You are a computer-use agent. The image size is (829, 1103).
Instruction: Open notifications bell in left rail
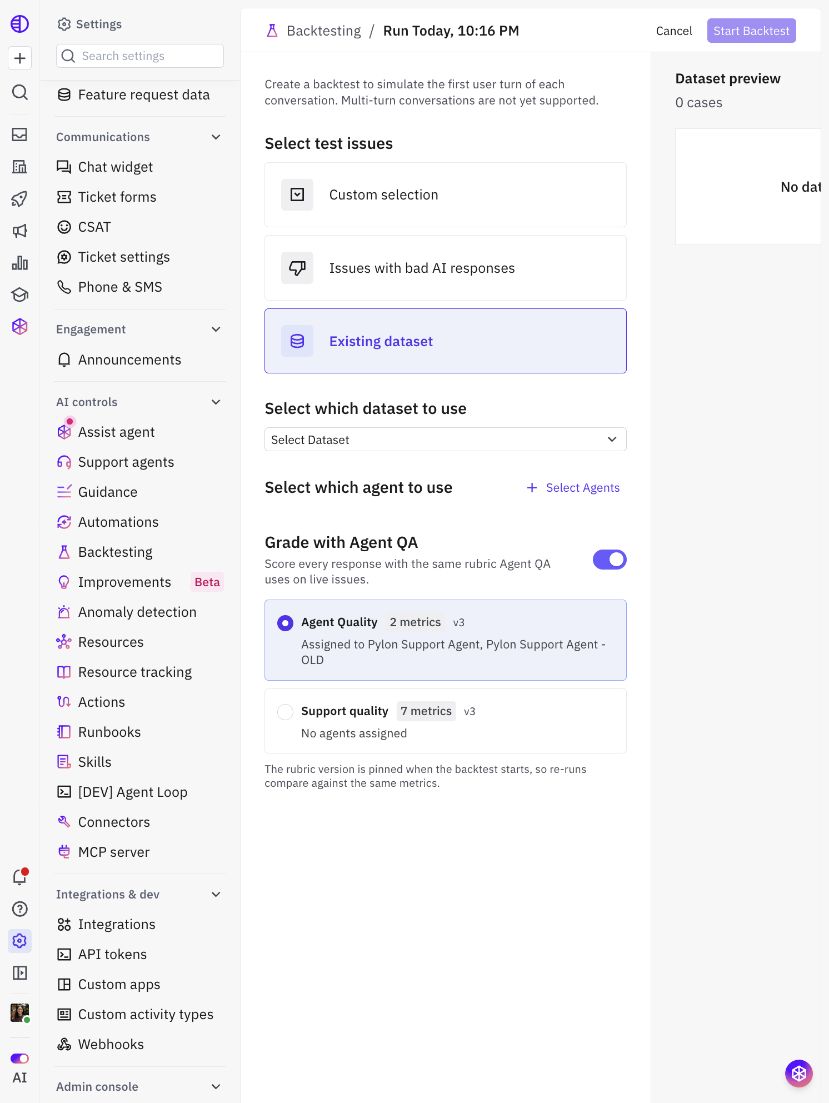coord(20,876)
